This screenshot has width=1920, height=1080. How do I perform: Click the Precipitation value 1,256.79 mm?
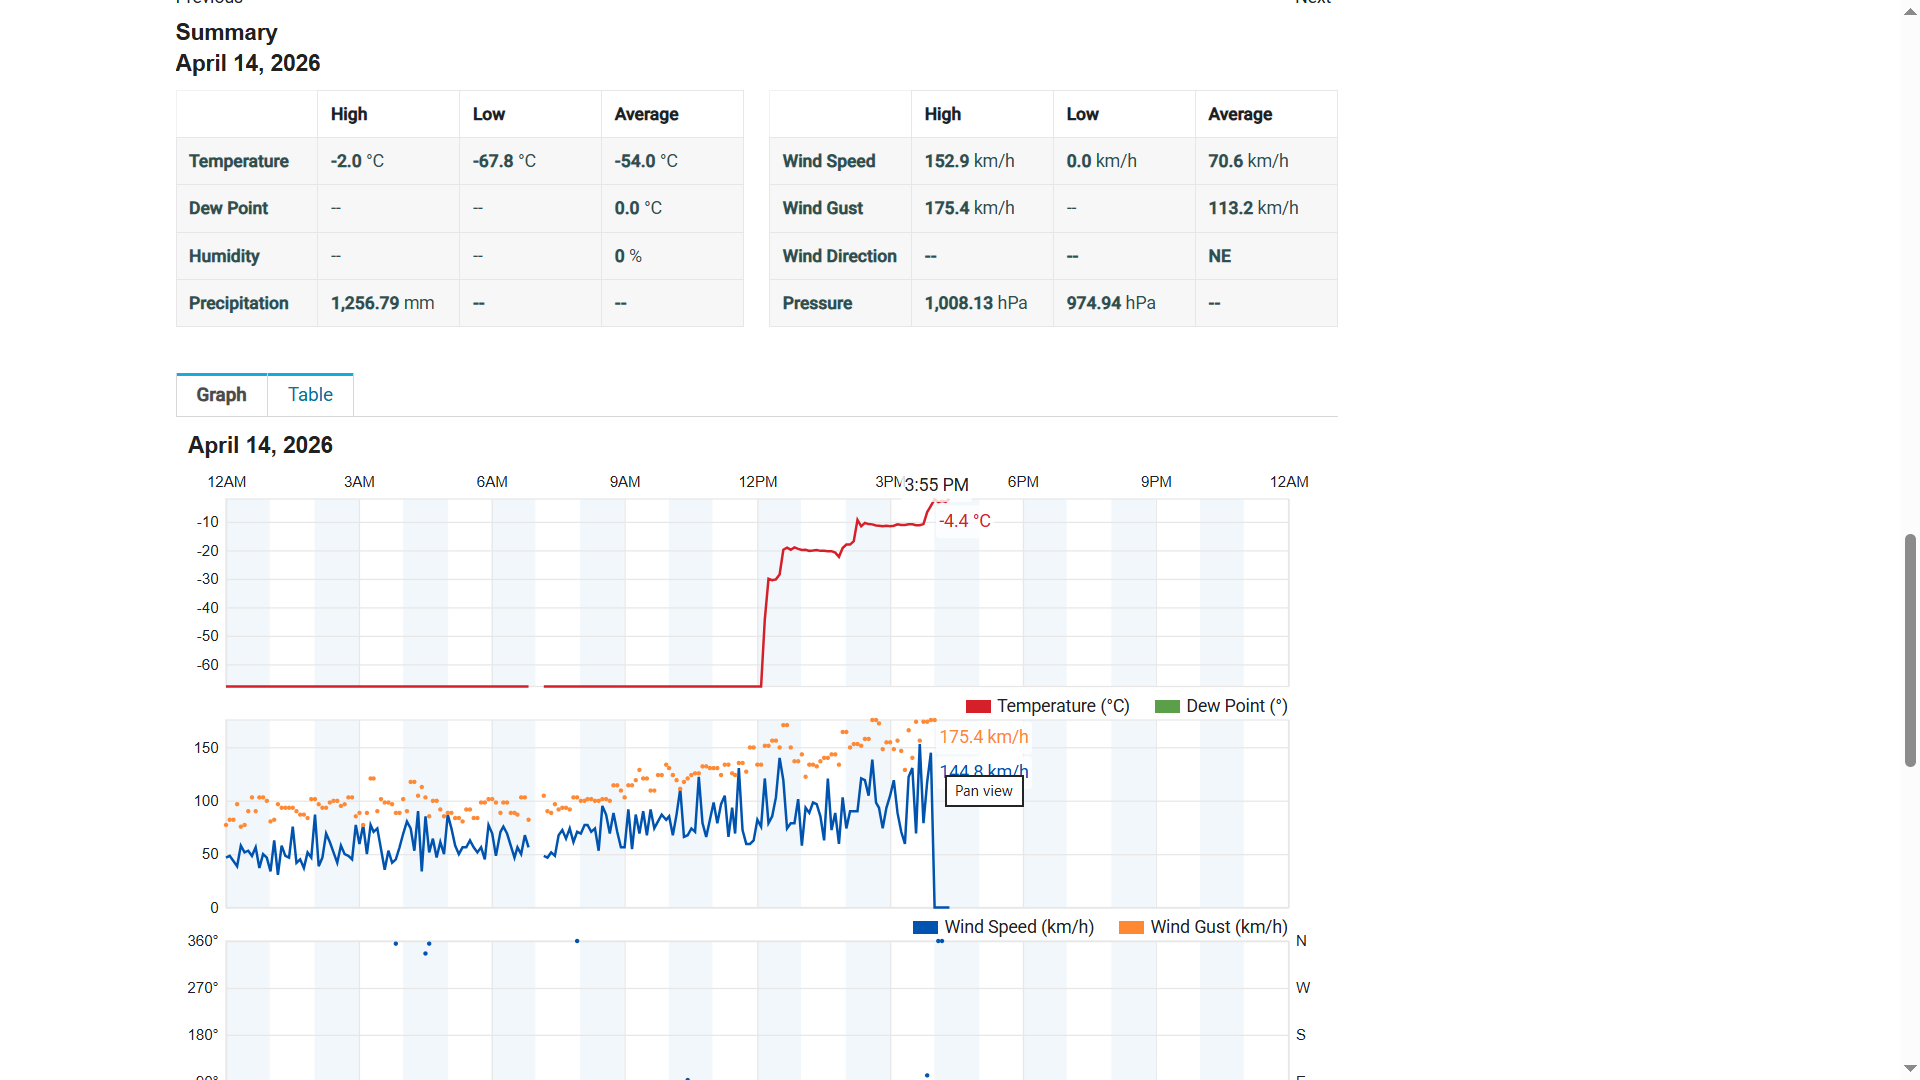[x=382, y=303]
